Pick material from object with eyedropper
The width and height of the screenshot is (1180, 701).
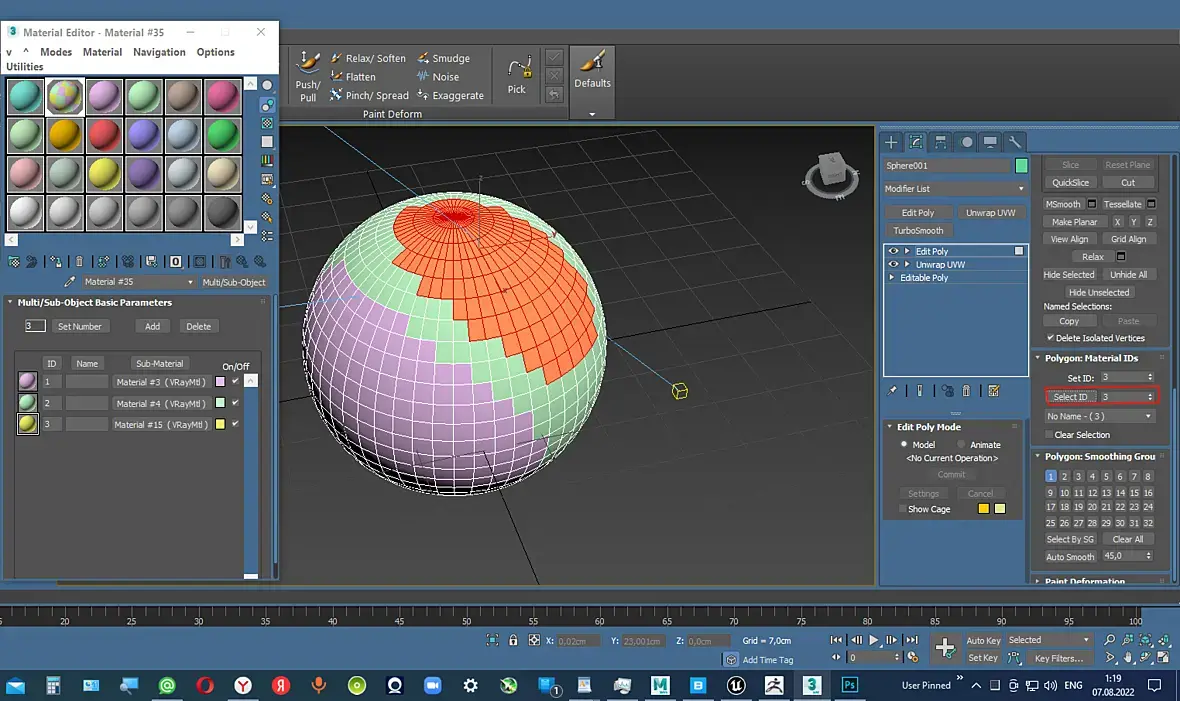(x=70, y=282)
